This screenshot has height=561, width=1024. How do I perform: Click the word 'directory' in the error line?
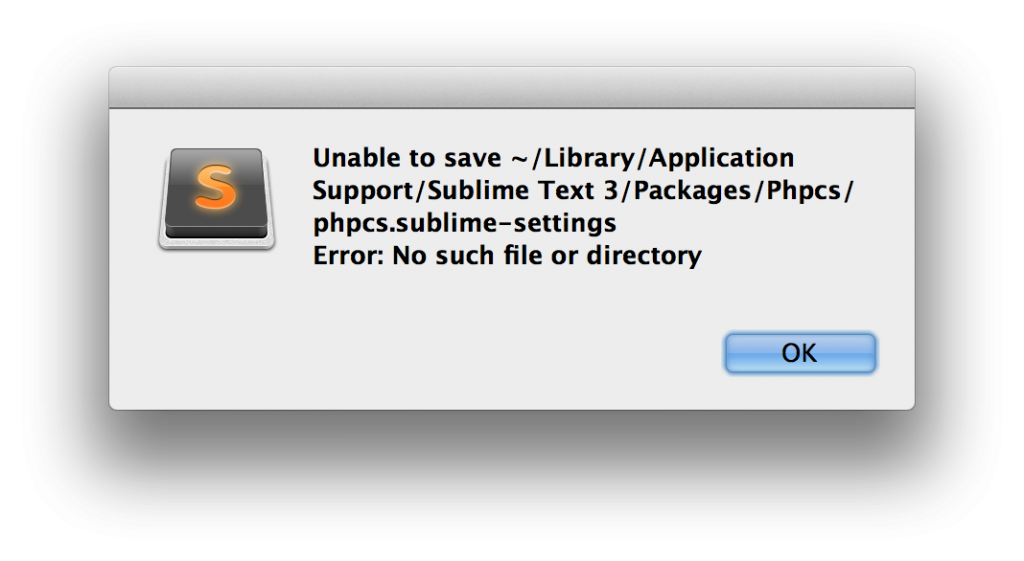(644, 255)
